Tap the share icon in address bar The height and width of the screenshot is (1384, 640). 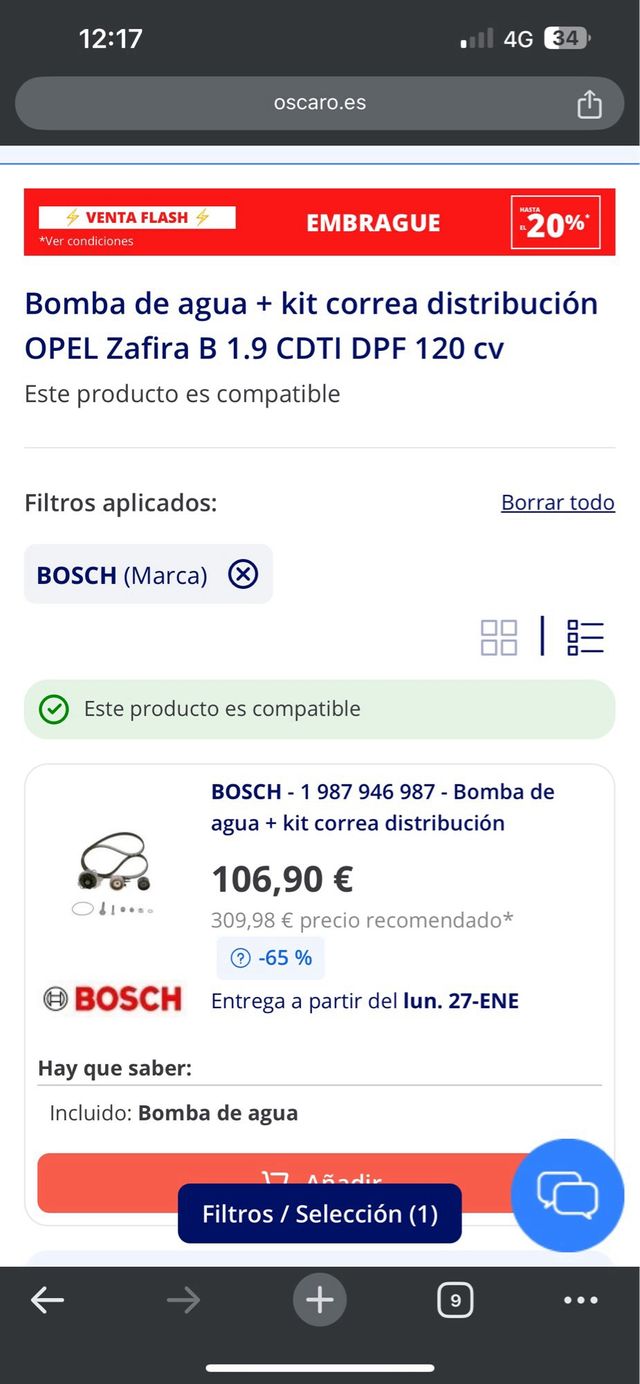(x=590, y=102)
